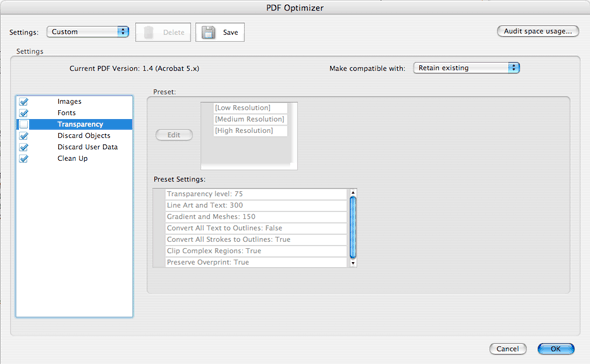This screenshot has height=364, width=590.
Task: Select the Images panel label
Action: 69,101
